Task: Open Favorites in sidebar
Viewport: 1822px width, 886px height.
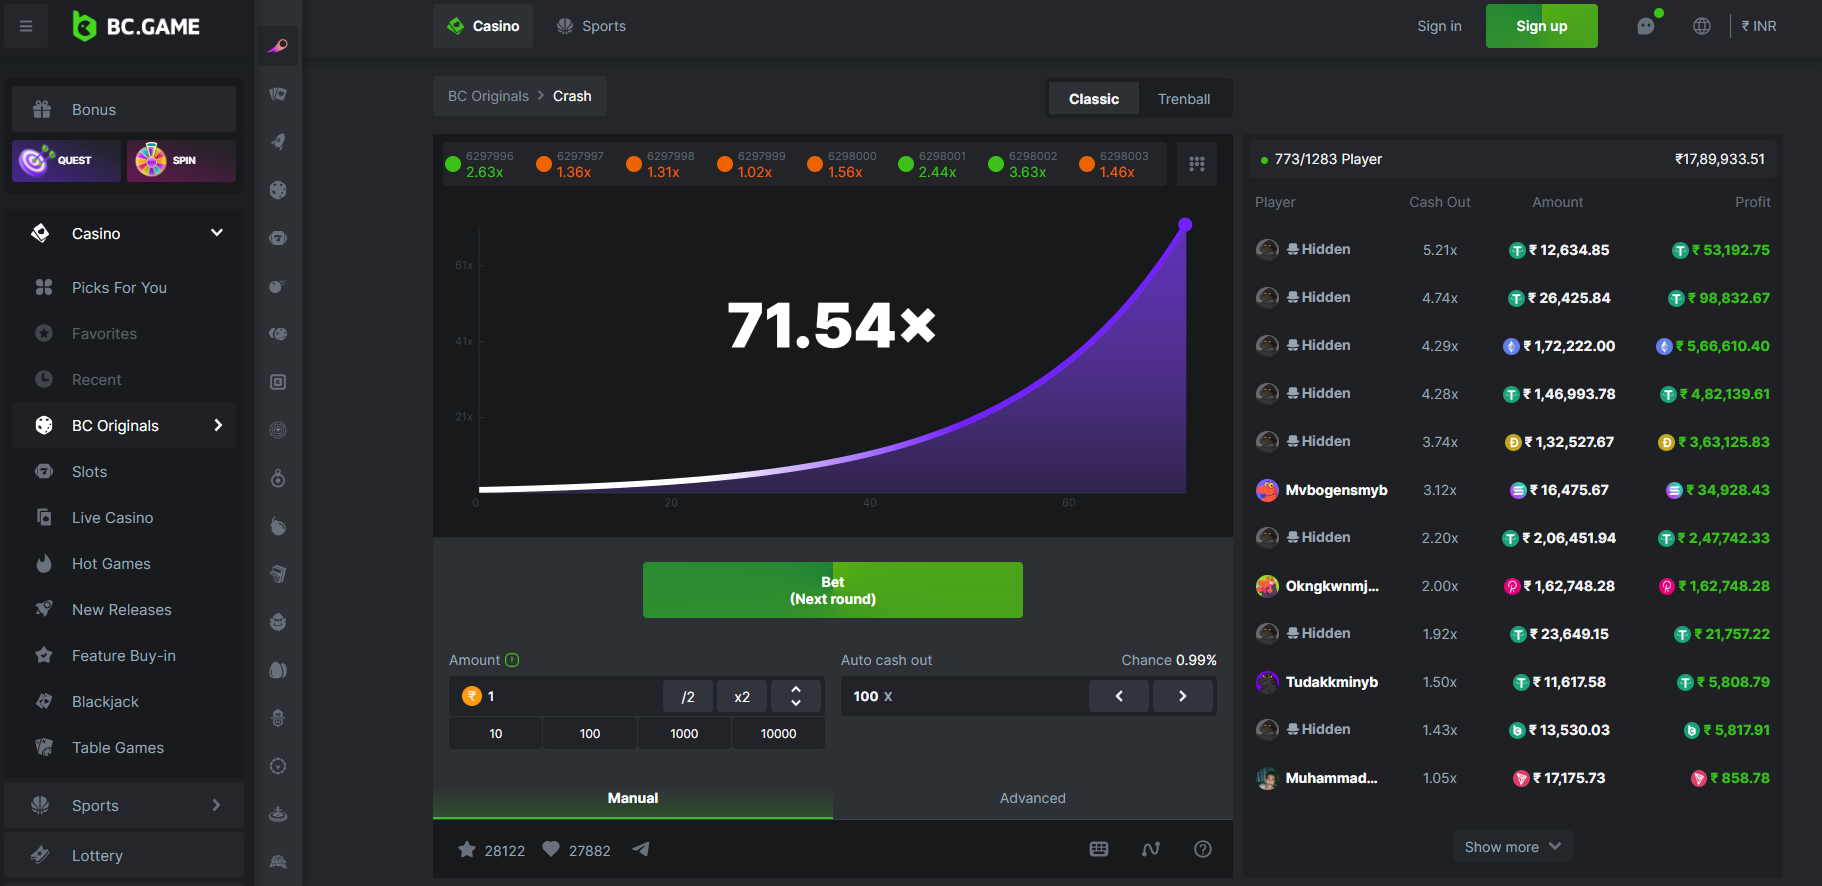Action: pos(124,334)
